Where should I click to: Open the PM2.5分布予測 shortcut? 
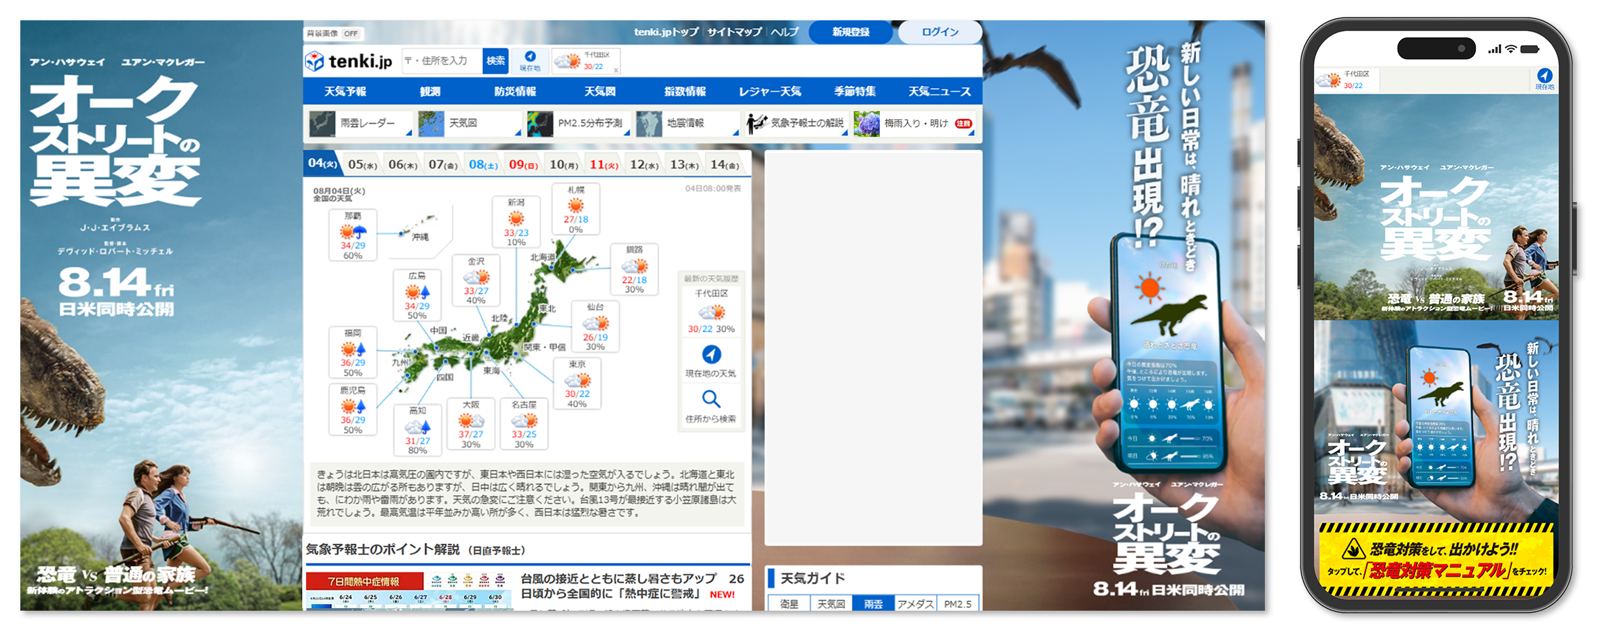coord(577,123)
